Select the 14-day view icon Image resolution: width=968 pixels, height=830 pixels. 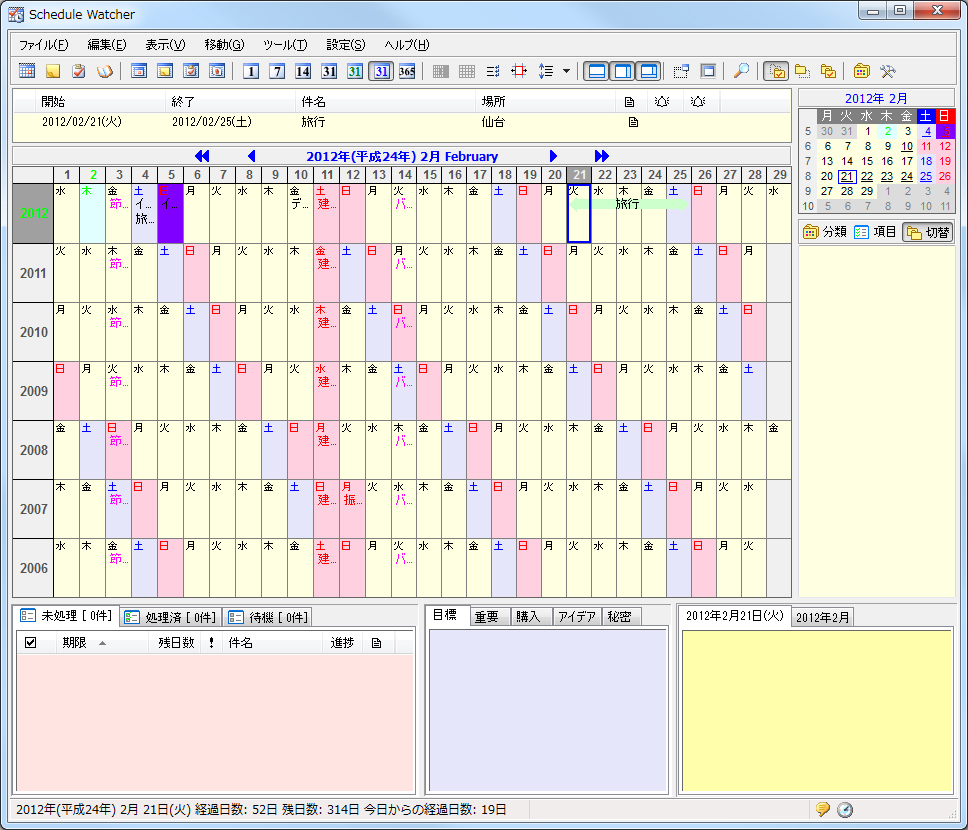click(302, 71)
